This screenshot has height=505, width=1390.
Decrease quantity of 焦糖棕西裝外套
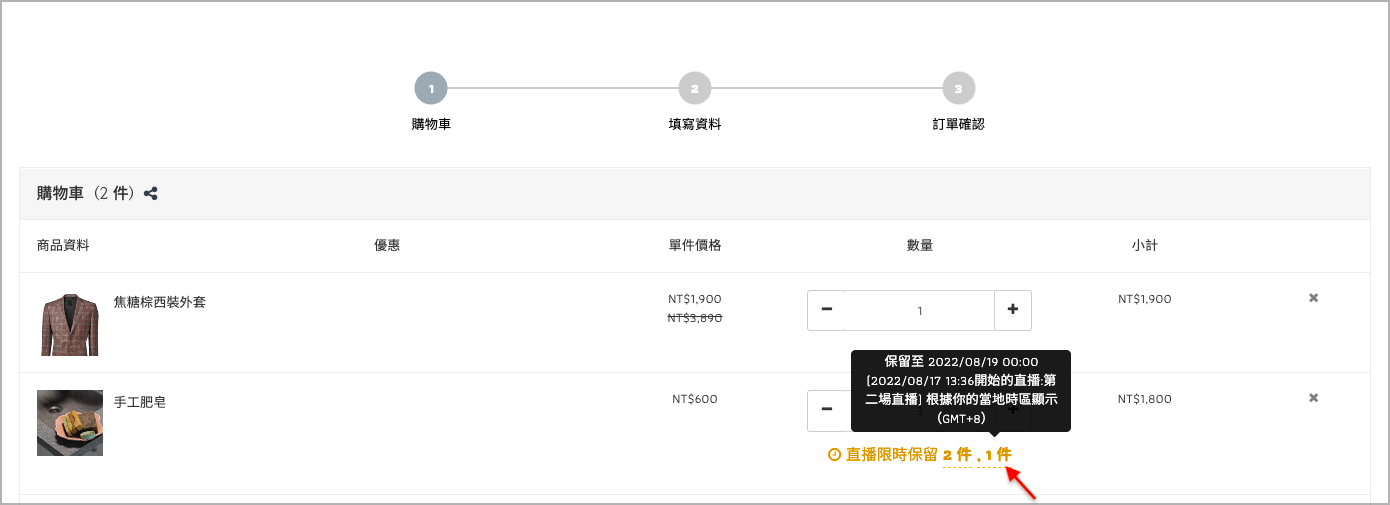[x=826, y=310]
